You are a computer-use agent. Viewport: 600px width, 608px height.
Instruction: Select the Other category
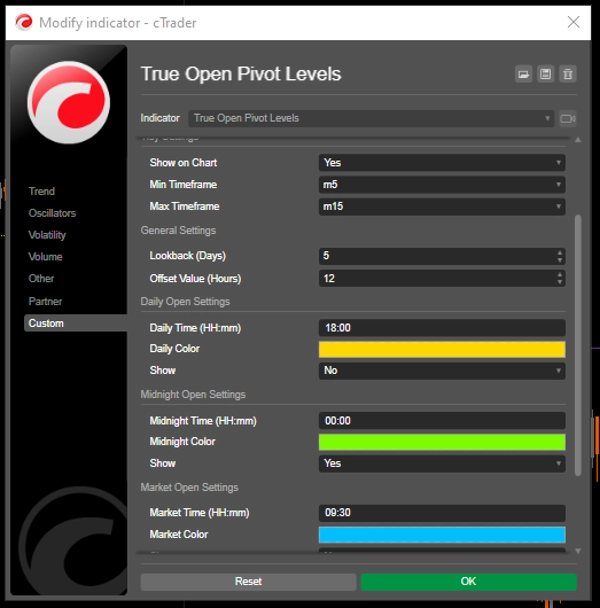pos(41,278)
